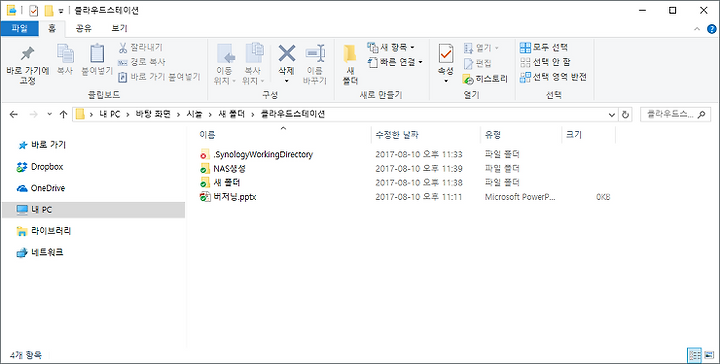Expand the Delete (삭제) dropdown arrow
Screen dimensions: 720x364
(287, 81)
